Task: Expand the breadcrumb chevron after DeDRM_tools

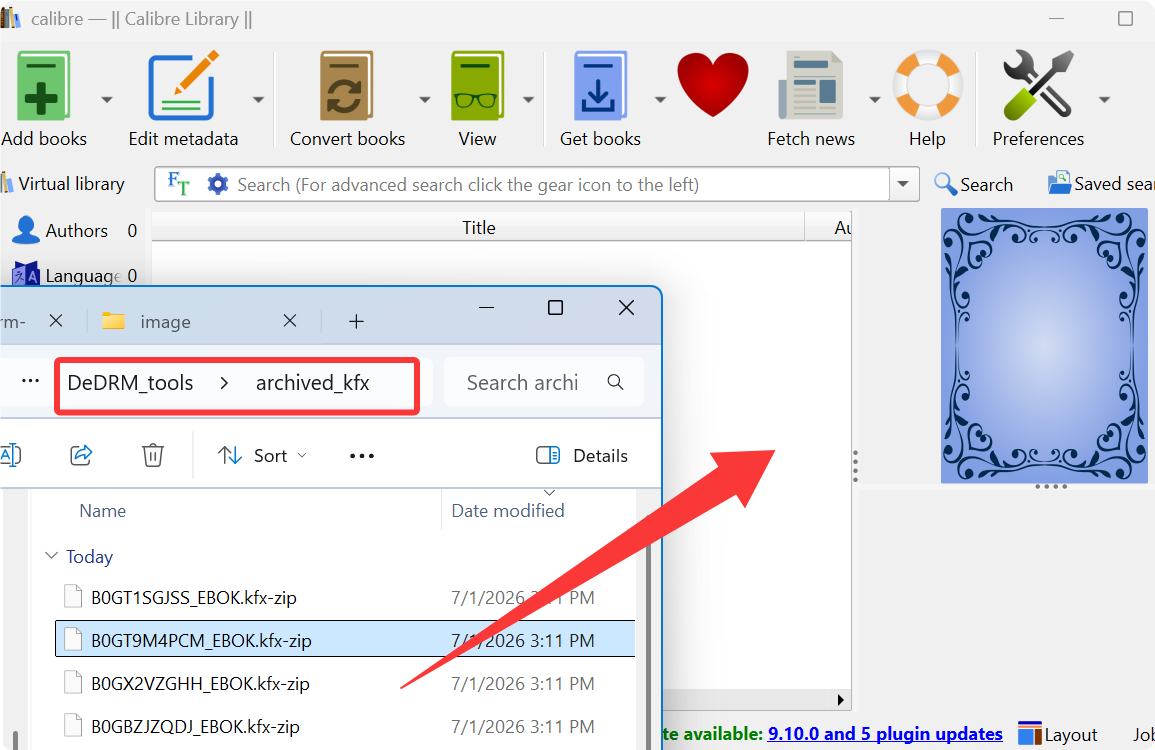Action: point(225,383)
